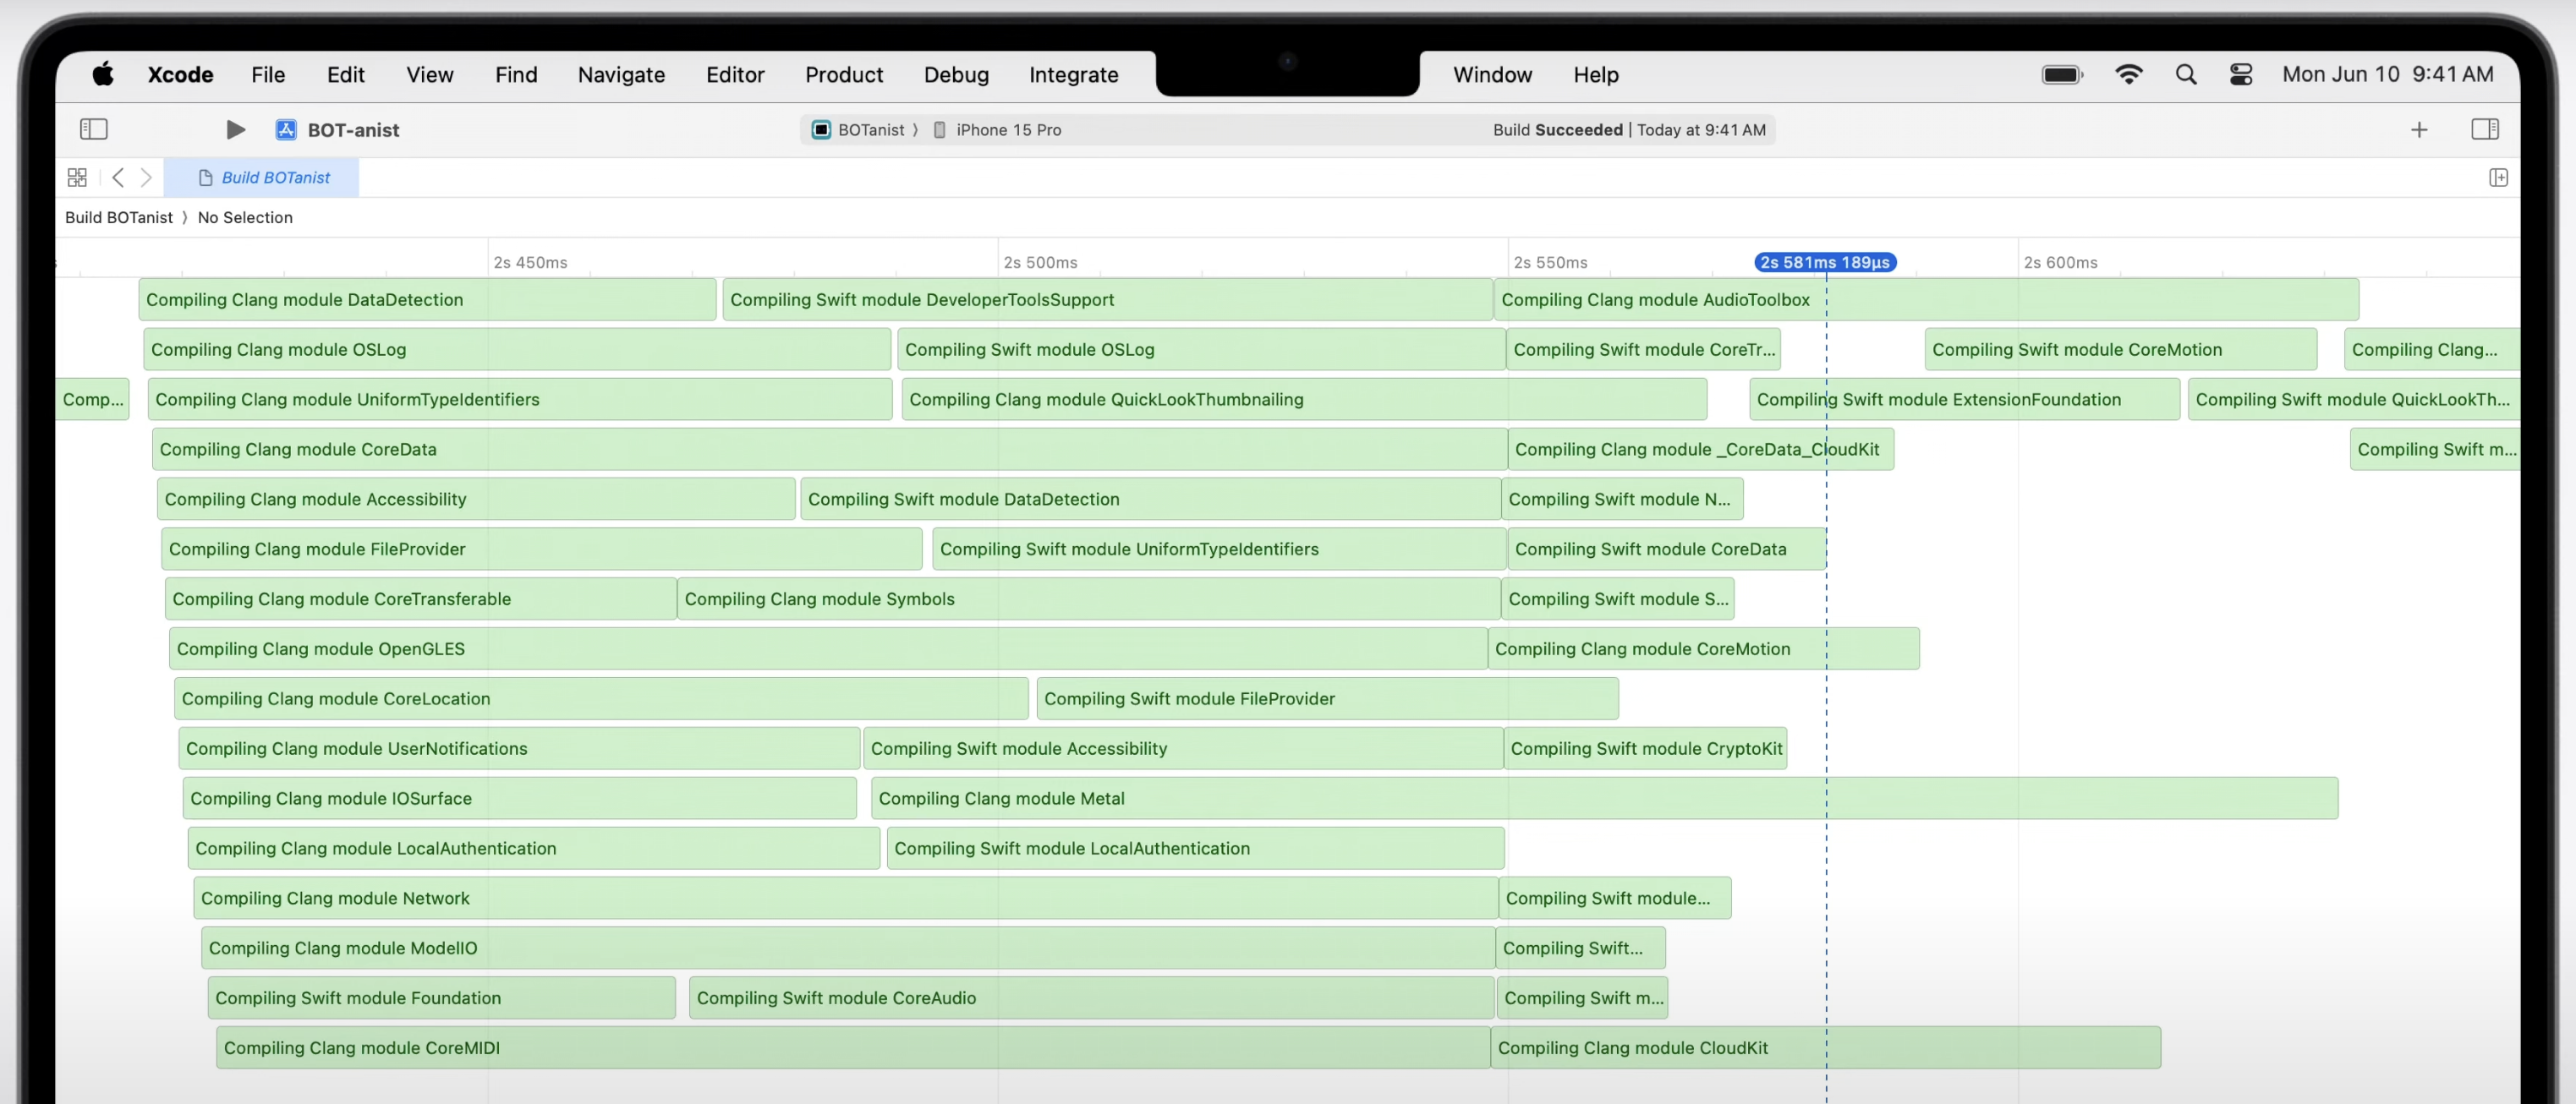Go back with the left chevron
This screenshot has height=1104, width=2576.
pos(118,177)
